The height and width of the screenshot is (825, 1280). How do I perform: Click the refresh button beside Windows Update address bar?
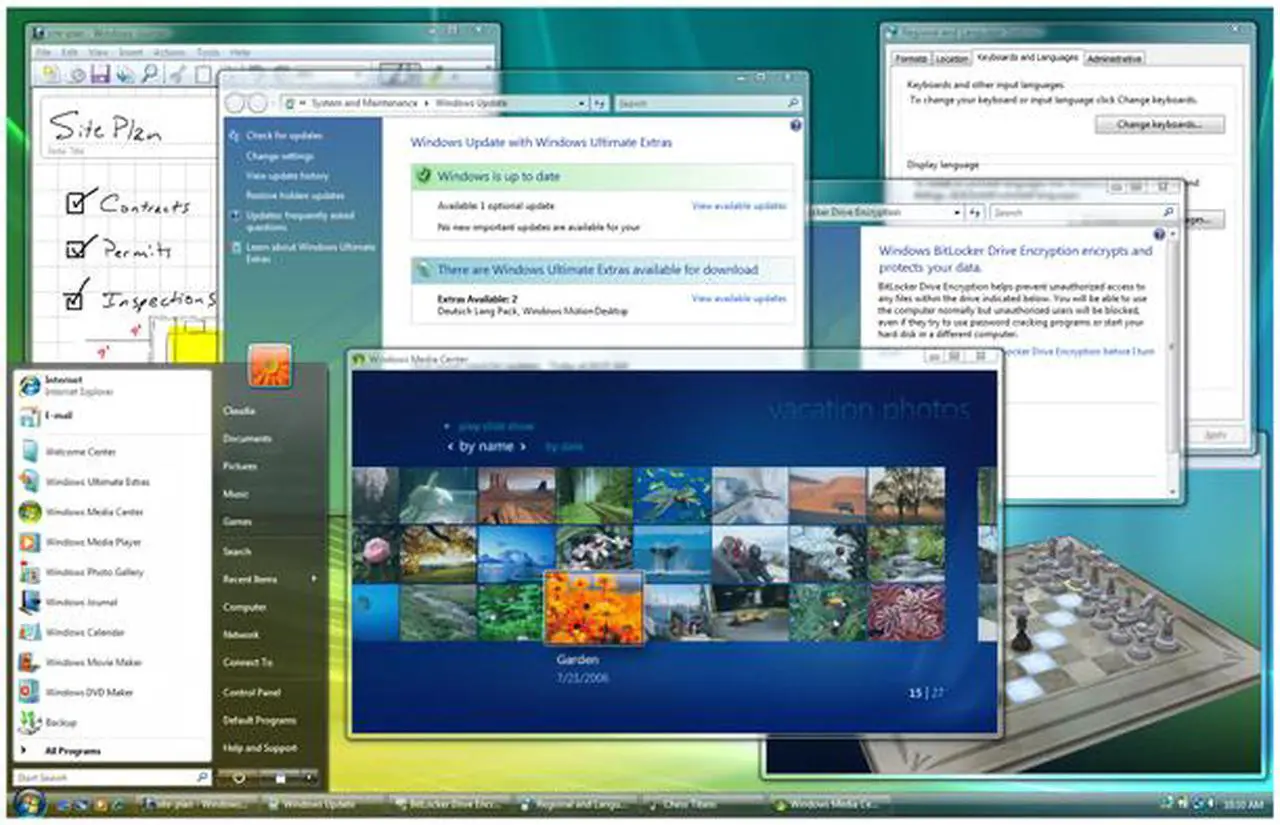599,103
